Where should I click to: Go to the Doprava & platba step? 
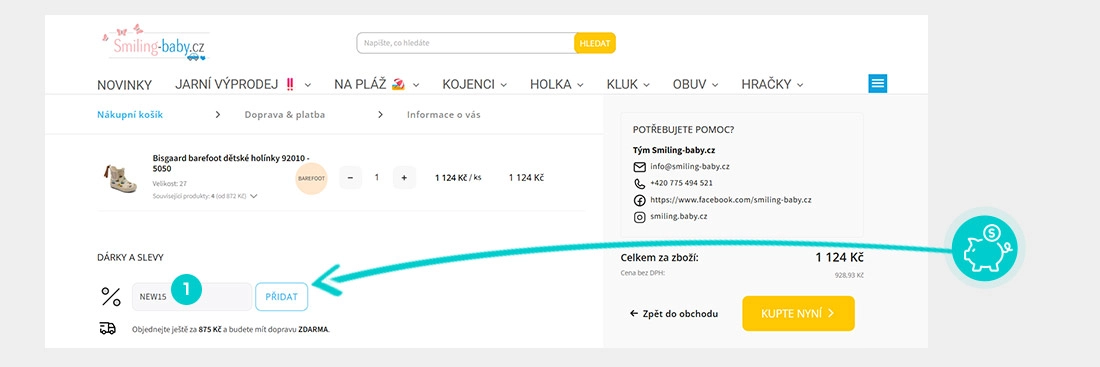(285, 114)
